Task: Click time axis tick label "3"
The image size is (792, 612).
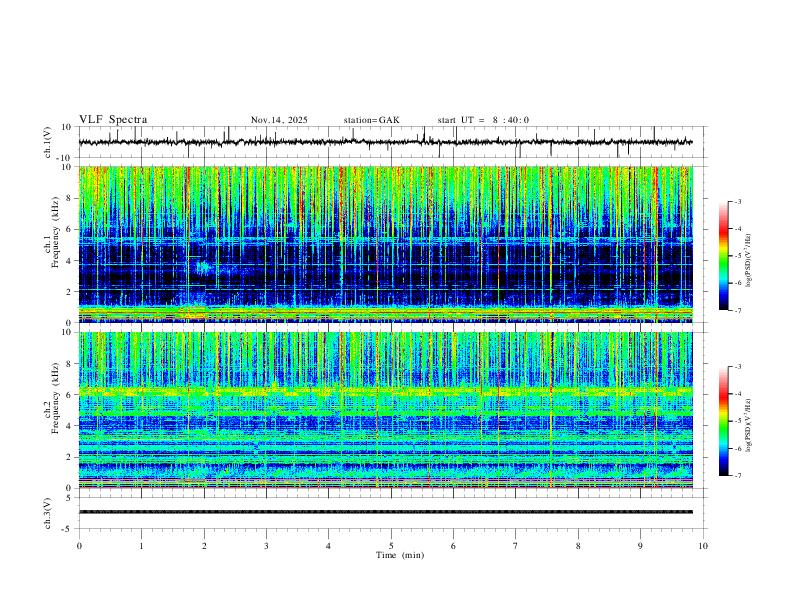Action: pos(266,546)
